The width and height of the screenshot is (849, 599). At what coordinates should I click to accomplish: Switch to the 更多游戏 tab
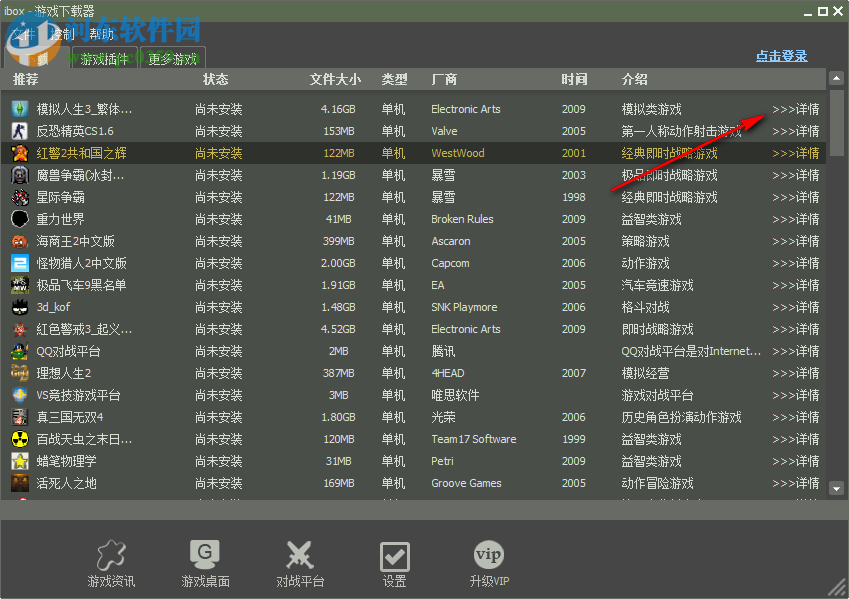(x=171, y=58)
